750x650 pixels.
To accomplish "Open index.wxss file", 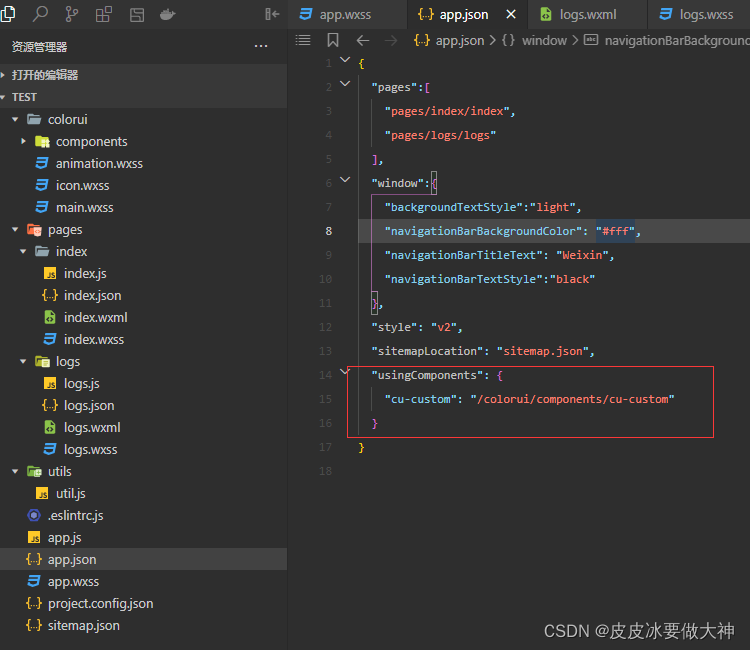I will 94,340.
